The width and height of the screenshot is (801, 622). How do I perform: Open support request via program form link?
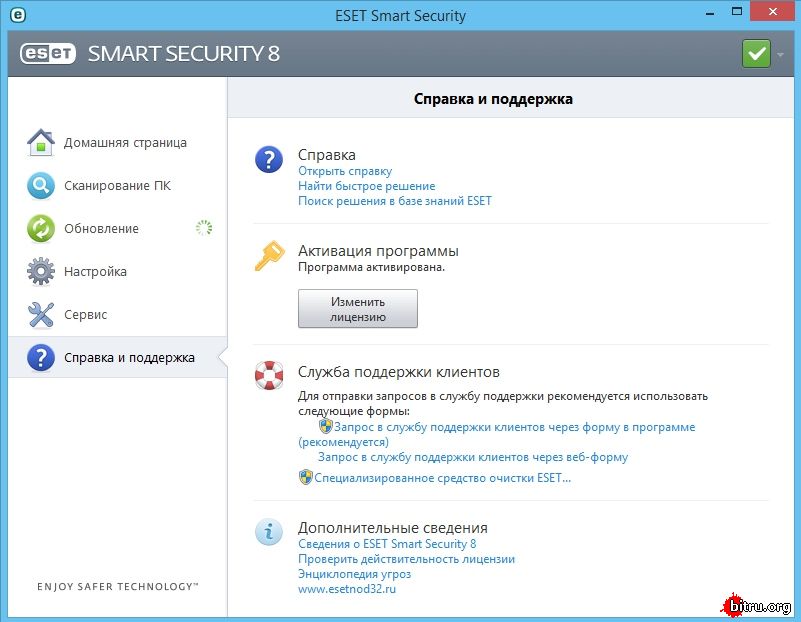coord(514,427)
